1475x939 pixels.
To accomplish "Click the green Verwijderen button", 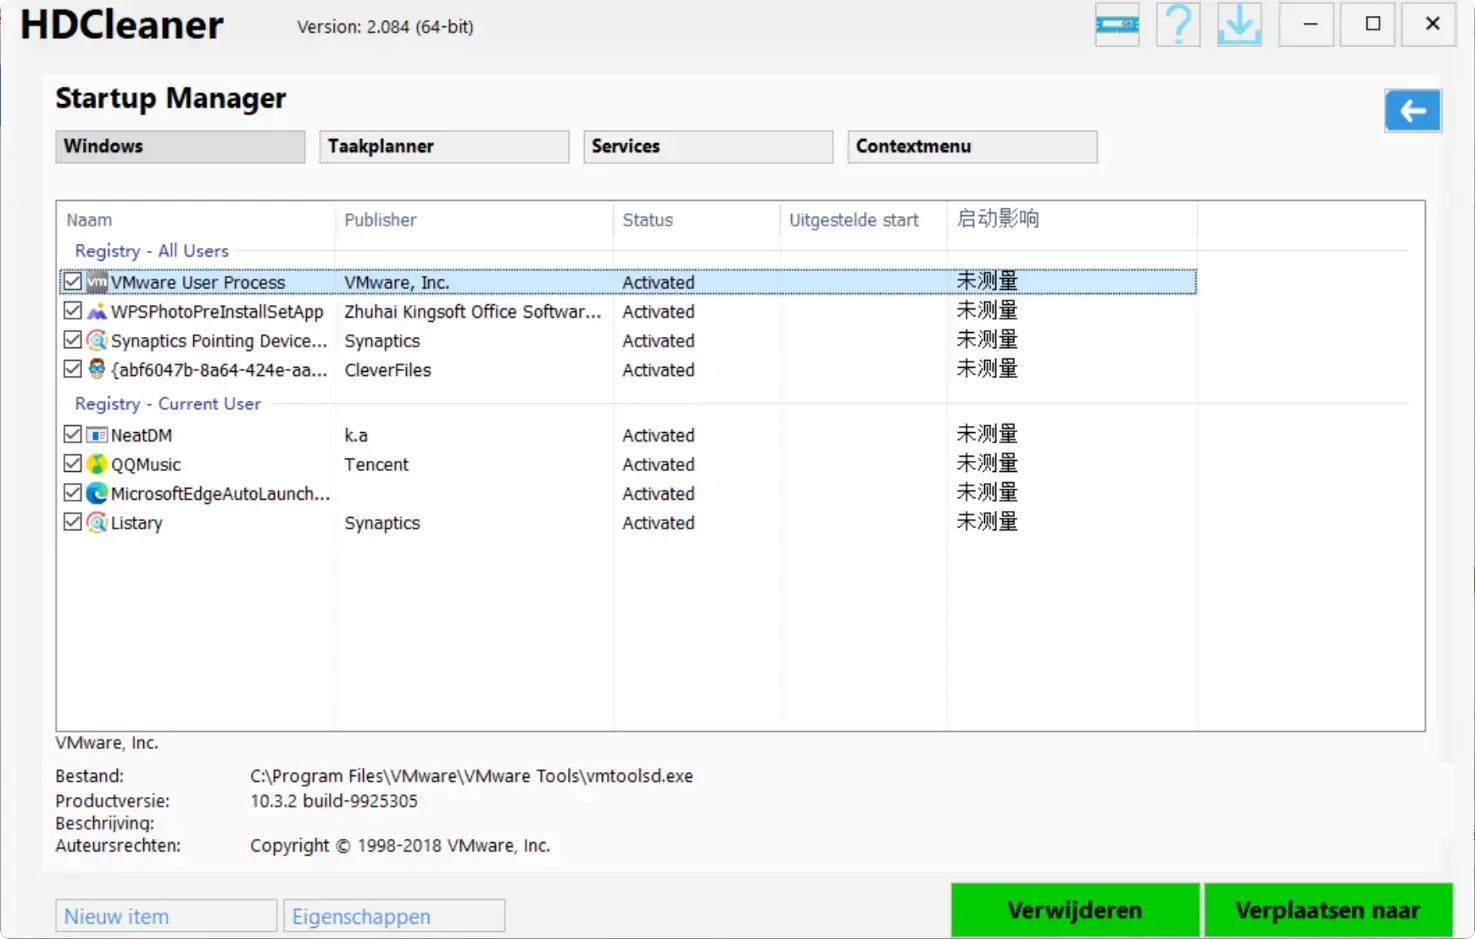I will (1074, 910).
